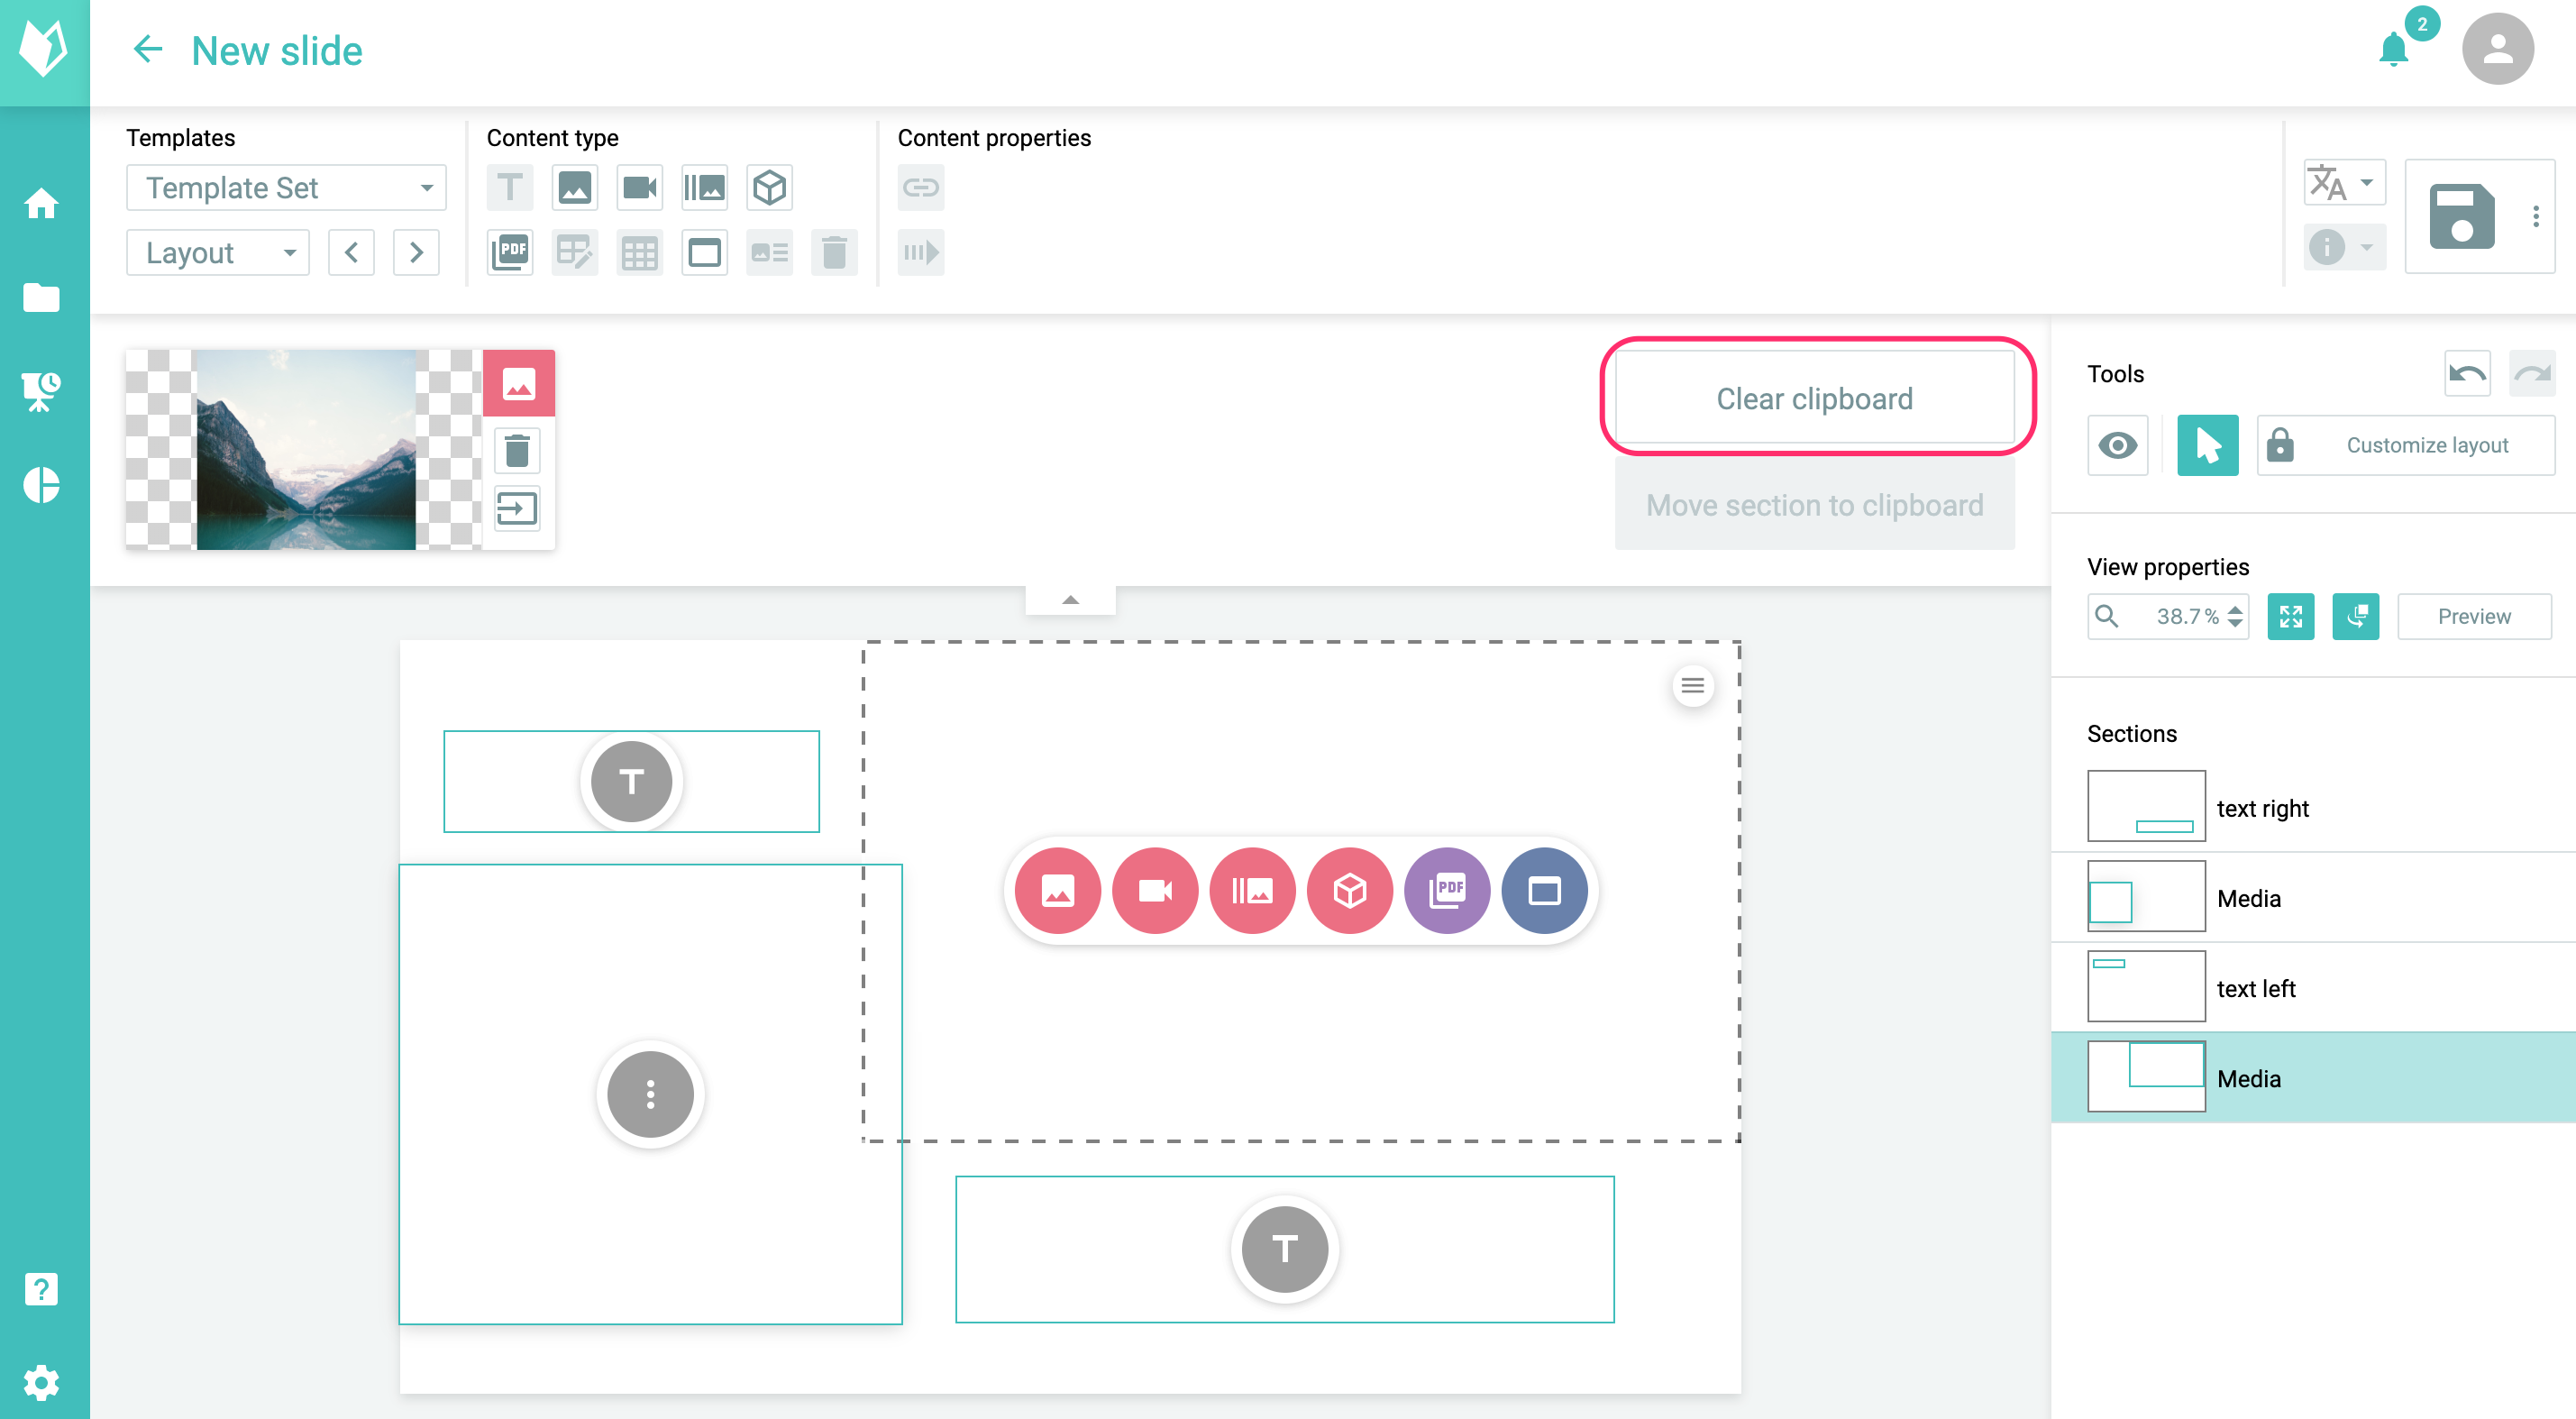
Task: Click the three-dots media placeholder
Action: point(651,1094)
